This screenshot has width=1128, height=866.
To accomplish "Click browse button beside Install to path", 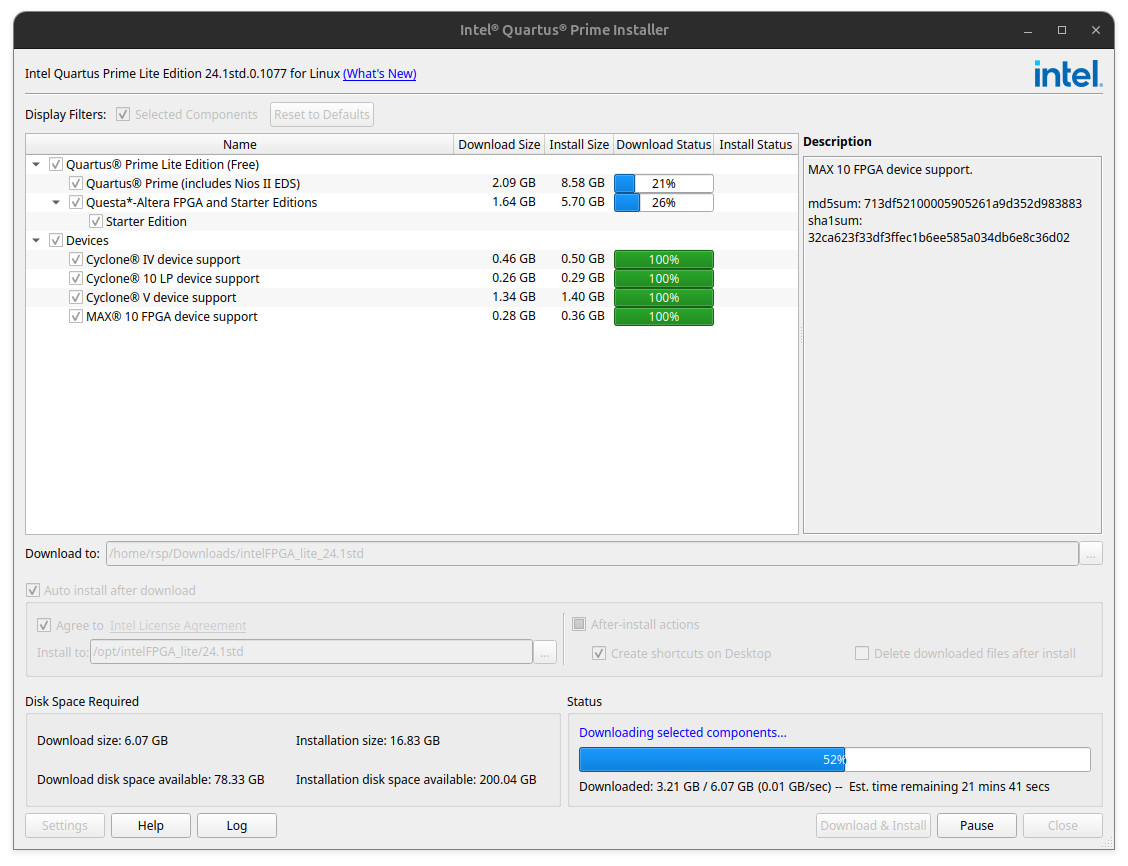I will coord(545,652).
